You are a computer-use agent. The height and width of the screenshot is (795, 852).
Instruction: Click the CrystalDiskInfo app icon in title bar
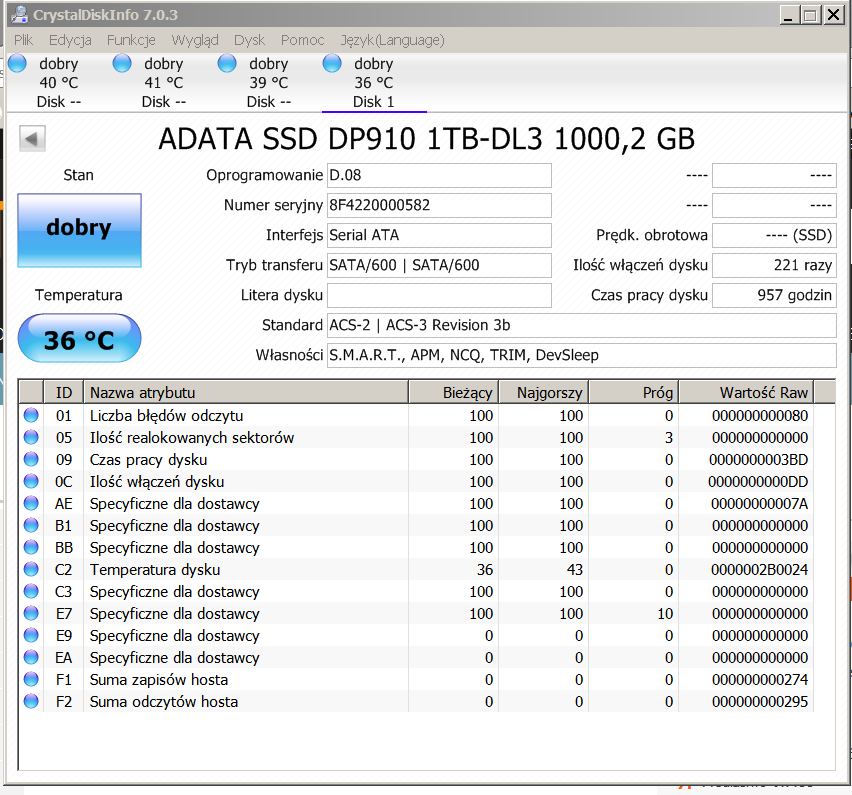click(x=20, y=14)
